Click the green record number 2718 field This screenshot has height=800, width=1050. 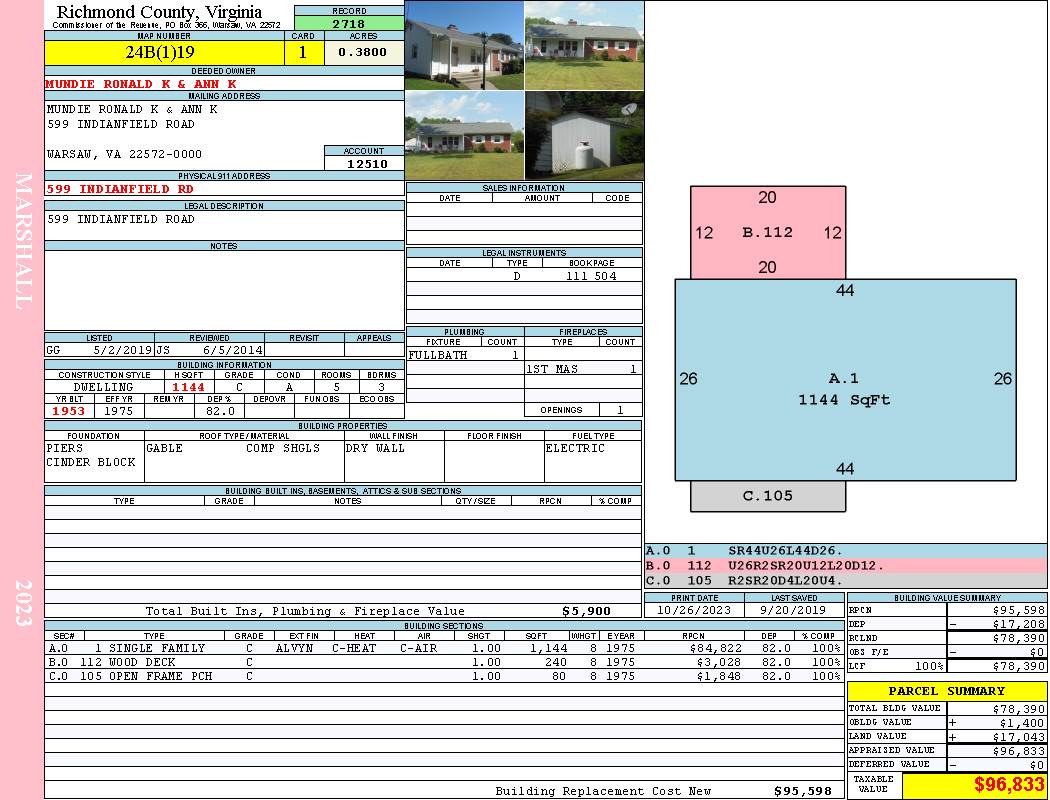click(349, 23)
